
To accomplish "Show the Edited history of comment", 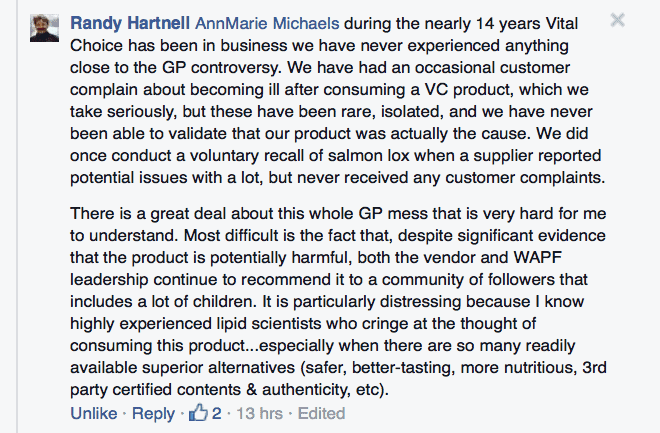I will coord(320,413).
